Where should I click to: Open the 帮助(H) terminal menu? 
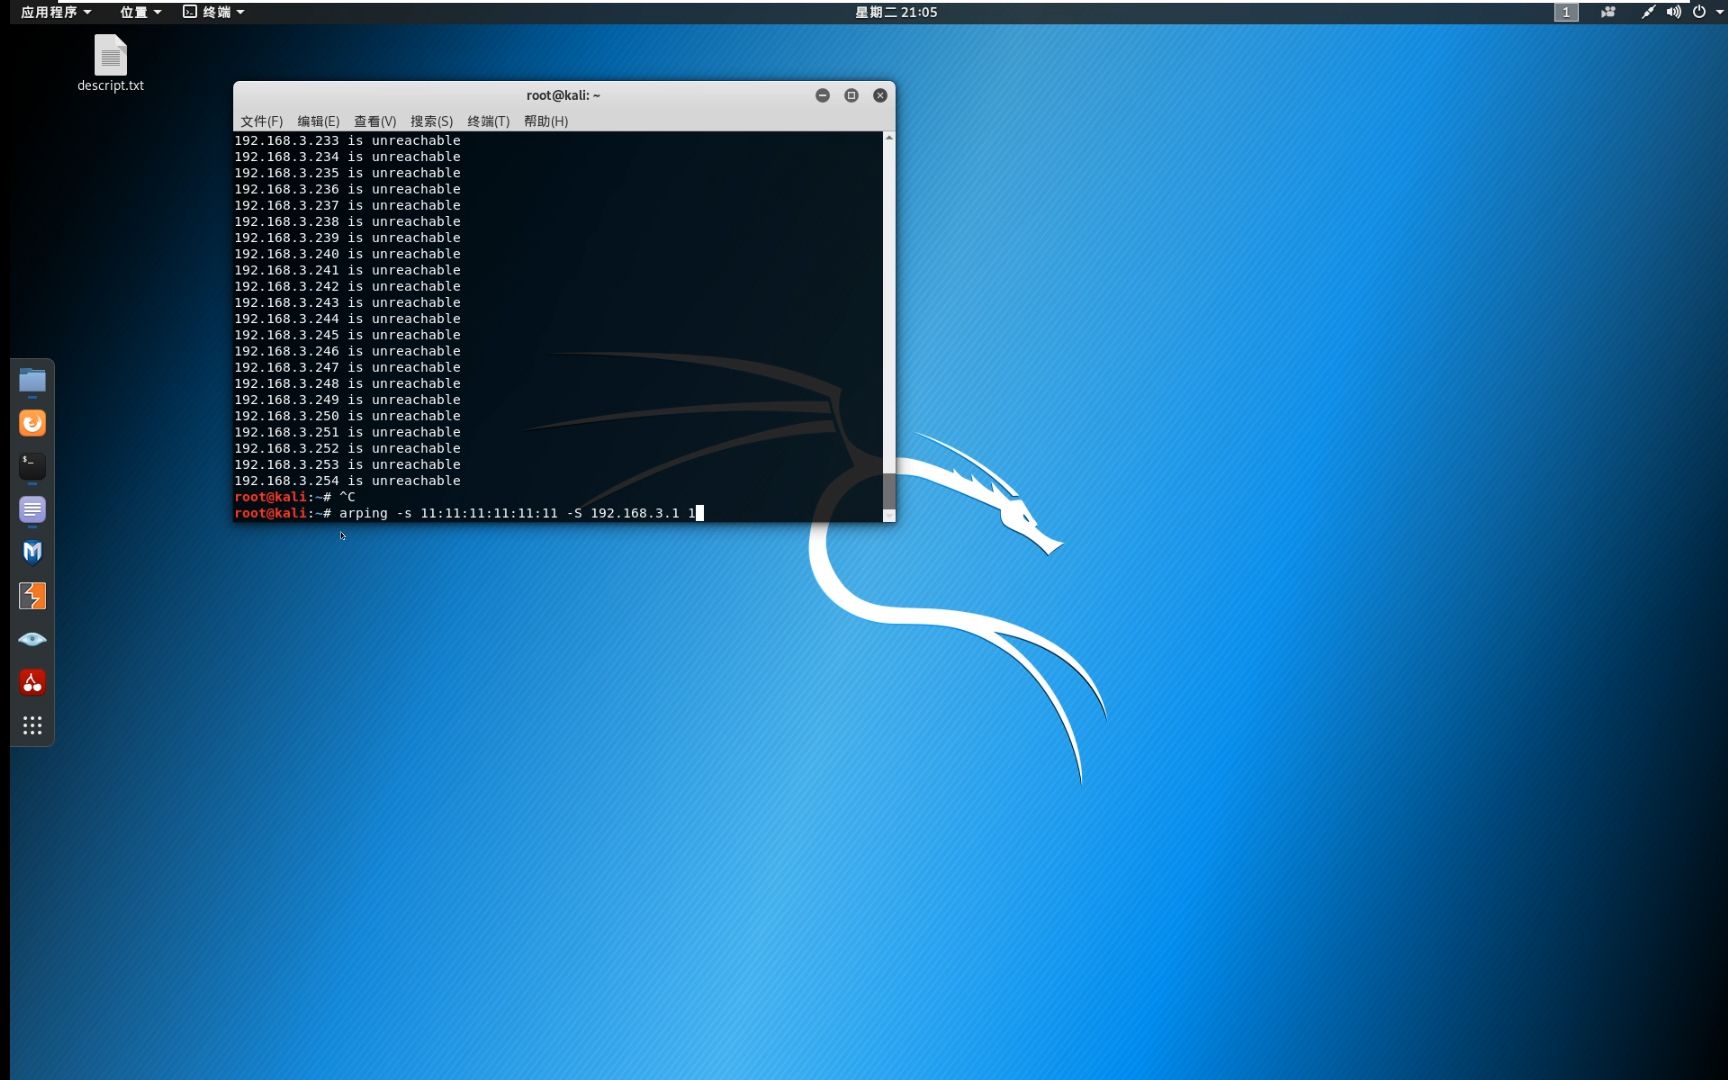pyautogui.click(x=546, y=121)
